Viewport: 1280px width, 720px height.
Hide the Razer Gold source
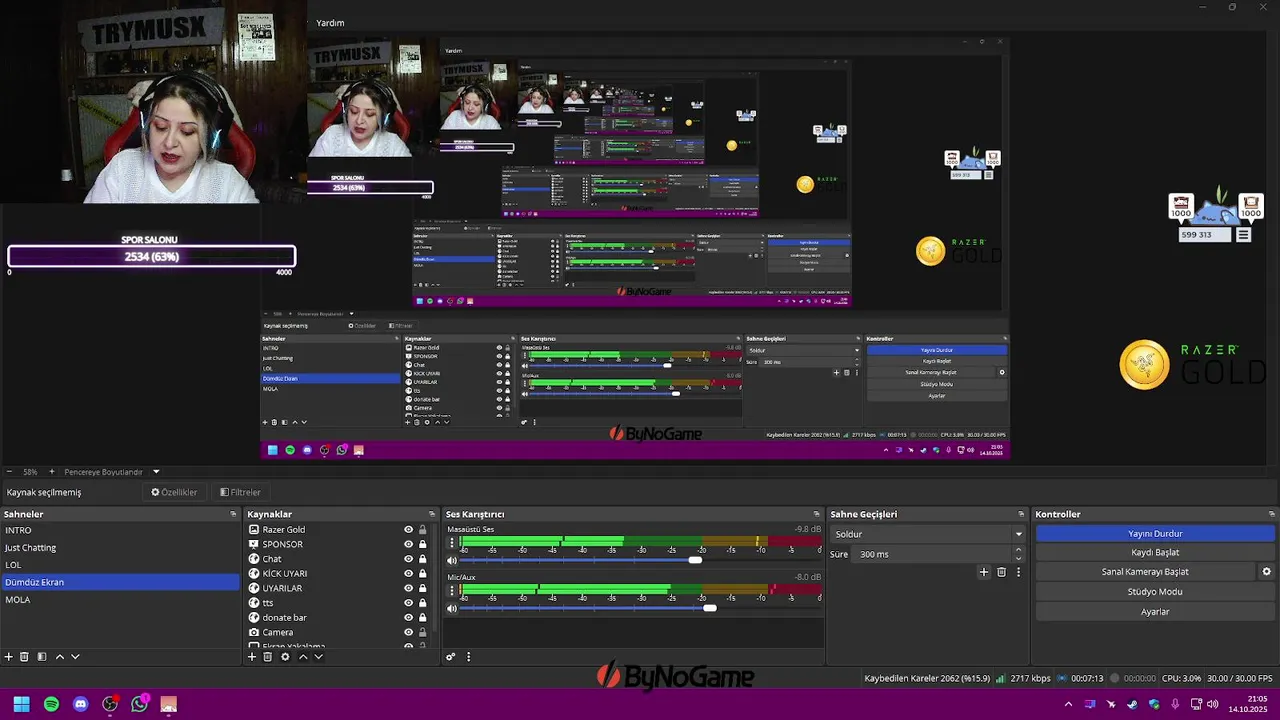point(408,530)
